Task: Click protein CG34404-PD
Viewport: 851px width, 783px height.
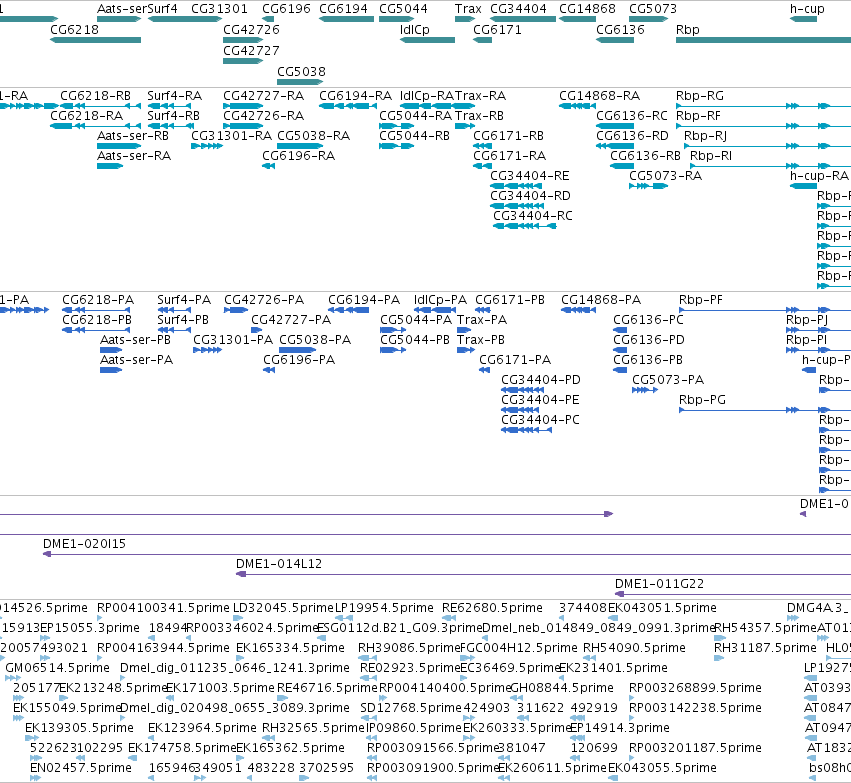Action: [x=523, y=390]
